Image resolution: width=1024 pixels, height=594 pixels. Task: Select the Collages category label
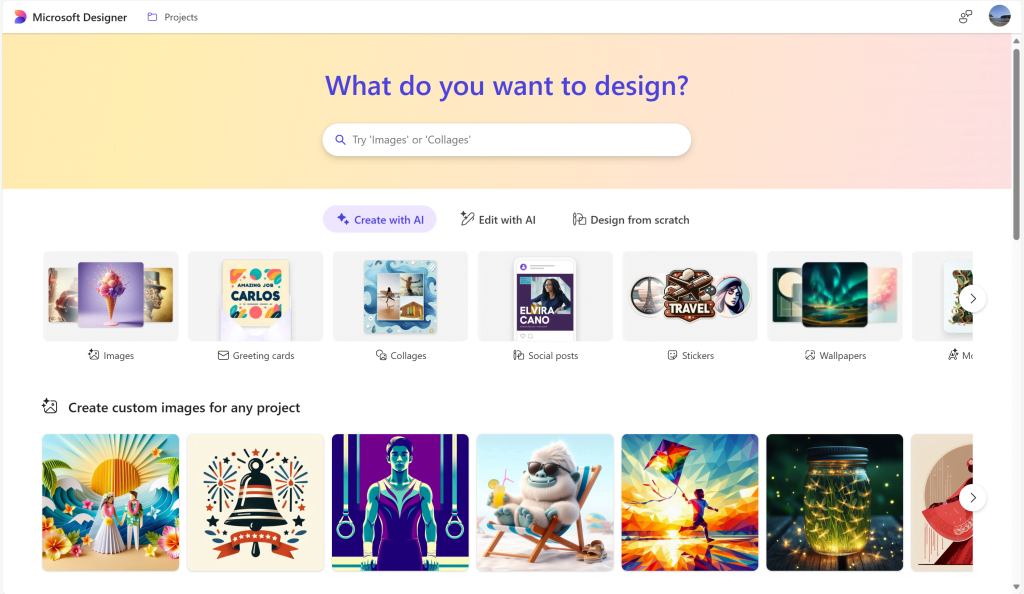point(401,355)
